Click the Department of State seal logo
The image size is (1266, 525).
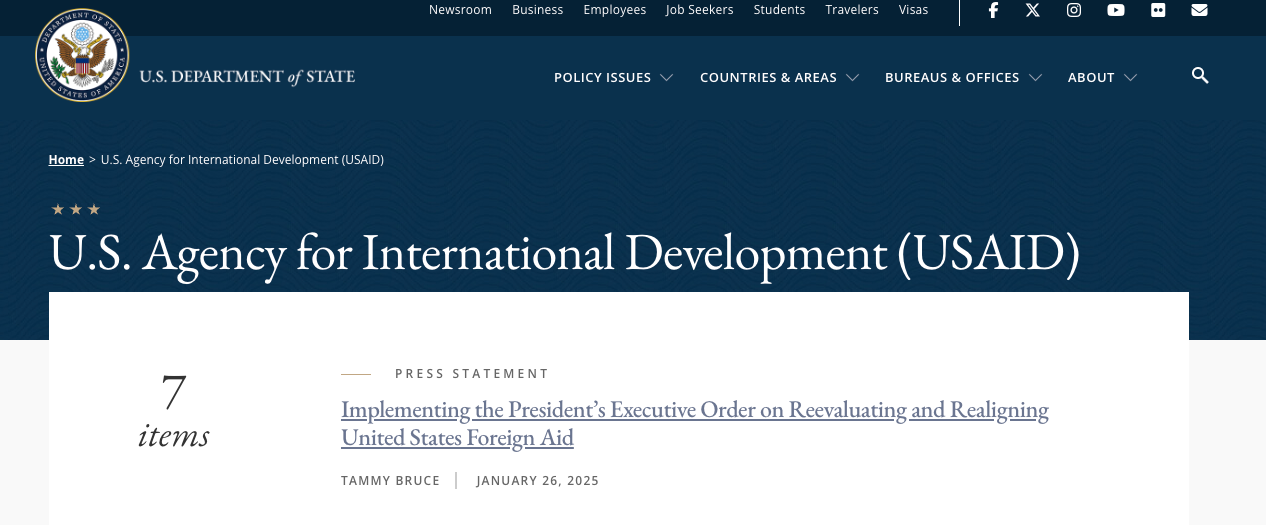pyautogui.click(x=82, y=55)
